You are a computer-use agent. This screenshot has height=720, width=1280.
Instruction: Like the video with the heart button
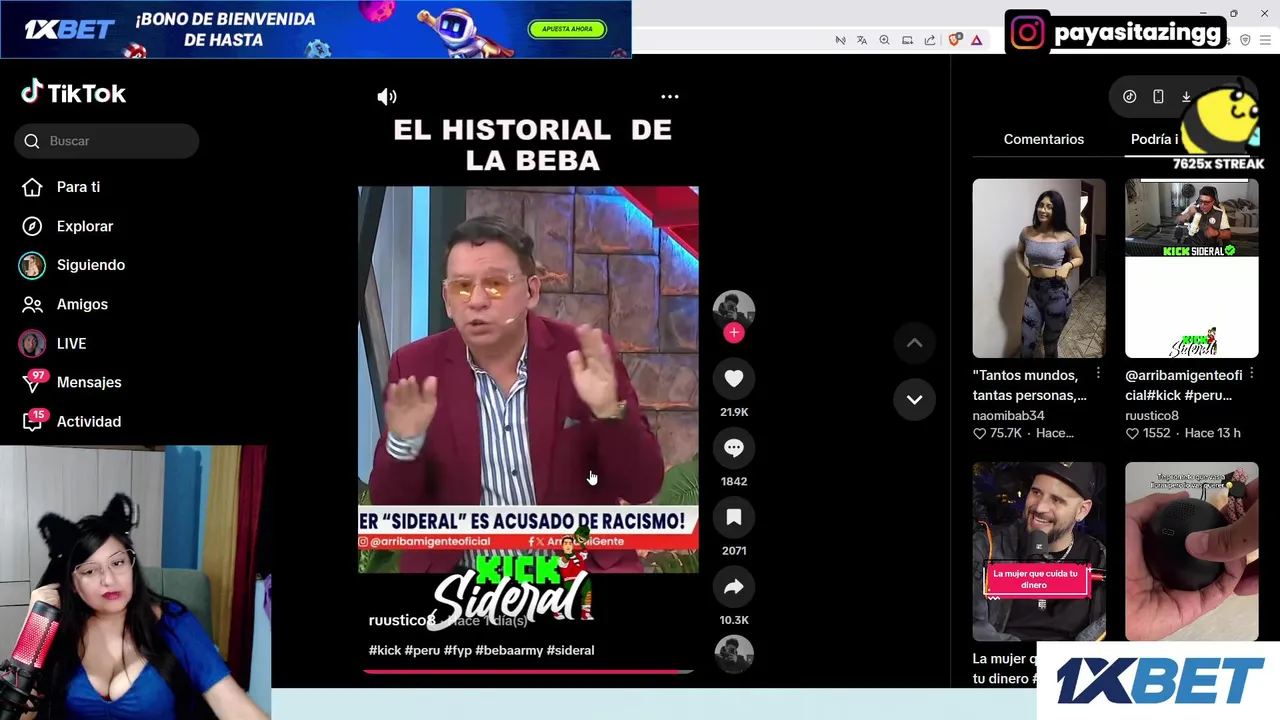734,378
